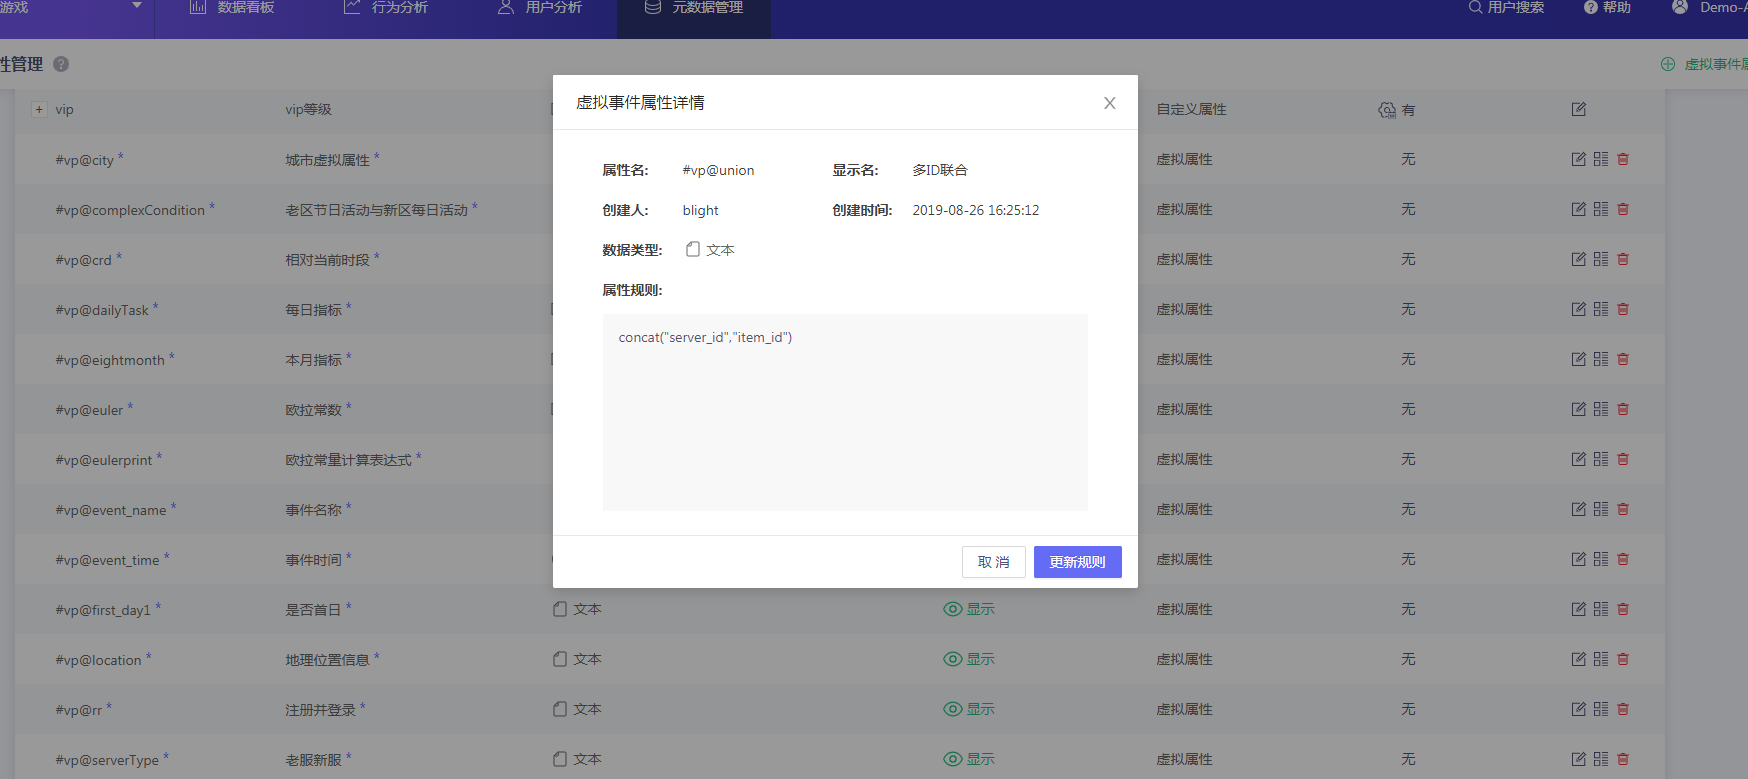Viewport: 1748px width, 779px height.
Task: Switch to the 行为分析 tab
Action: 386,8
